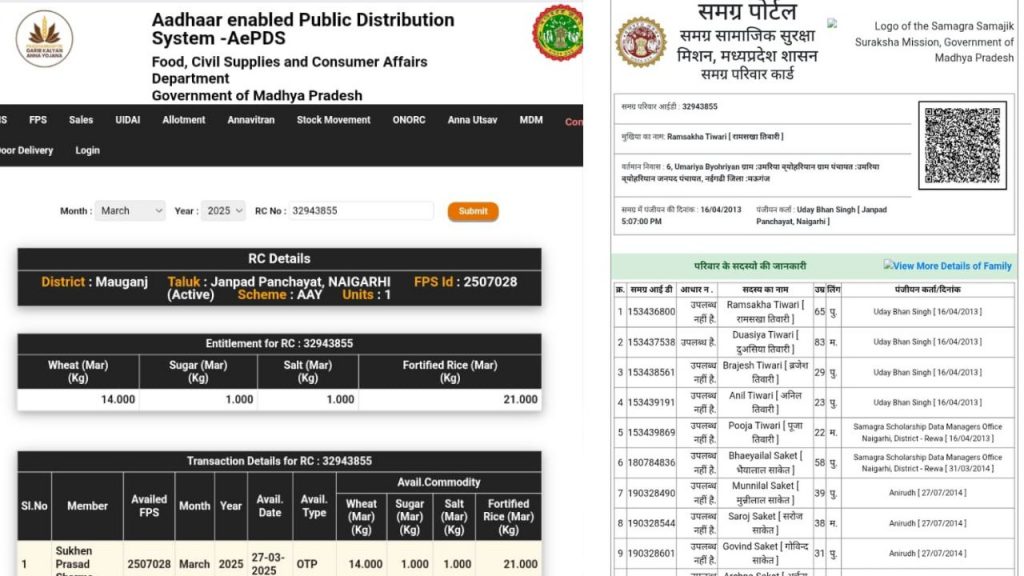
Task: Open the FPS menu item
Action: pyautogui.click(x=38, y=120)
